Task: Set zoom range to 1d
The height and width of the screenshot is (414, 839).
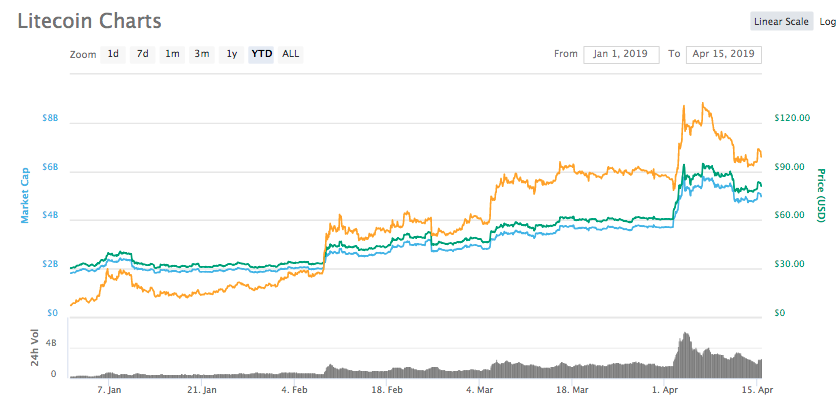Action: click(113, 54)
